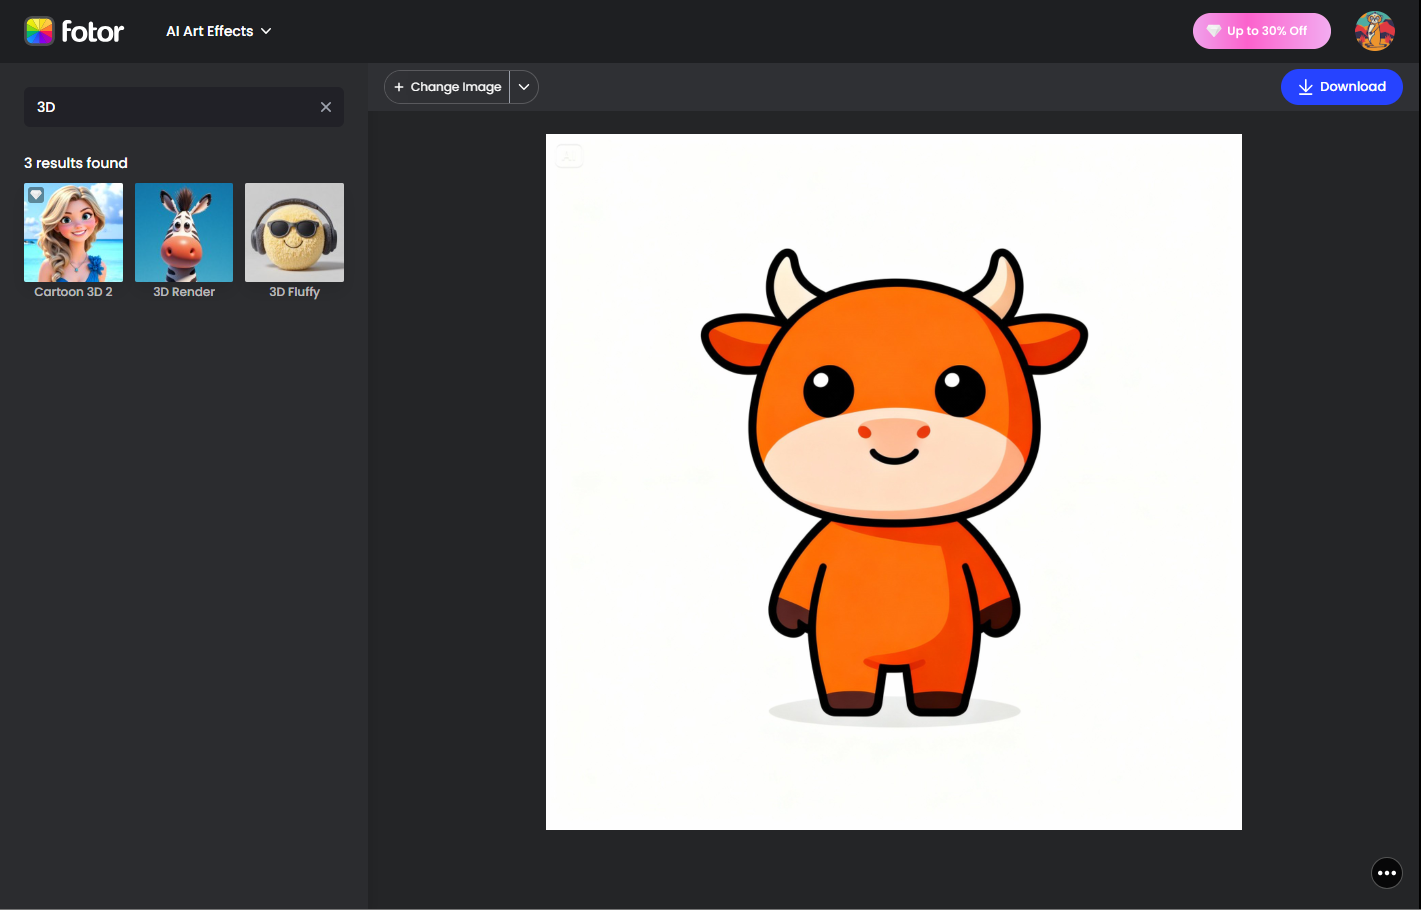Screen dimensions: 1421x910
Task: Open the chevron next to AI Art Effects label
Action: coord(265,31)
